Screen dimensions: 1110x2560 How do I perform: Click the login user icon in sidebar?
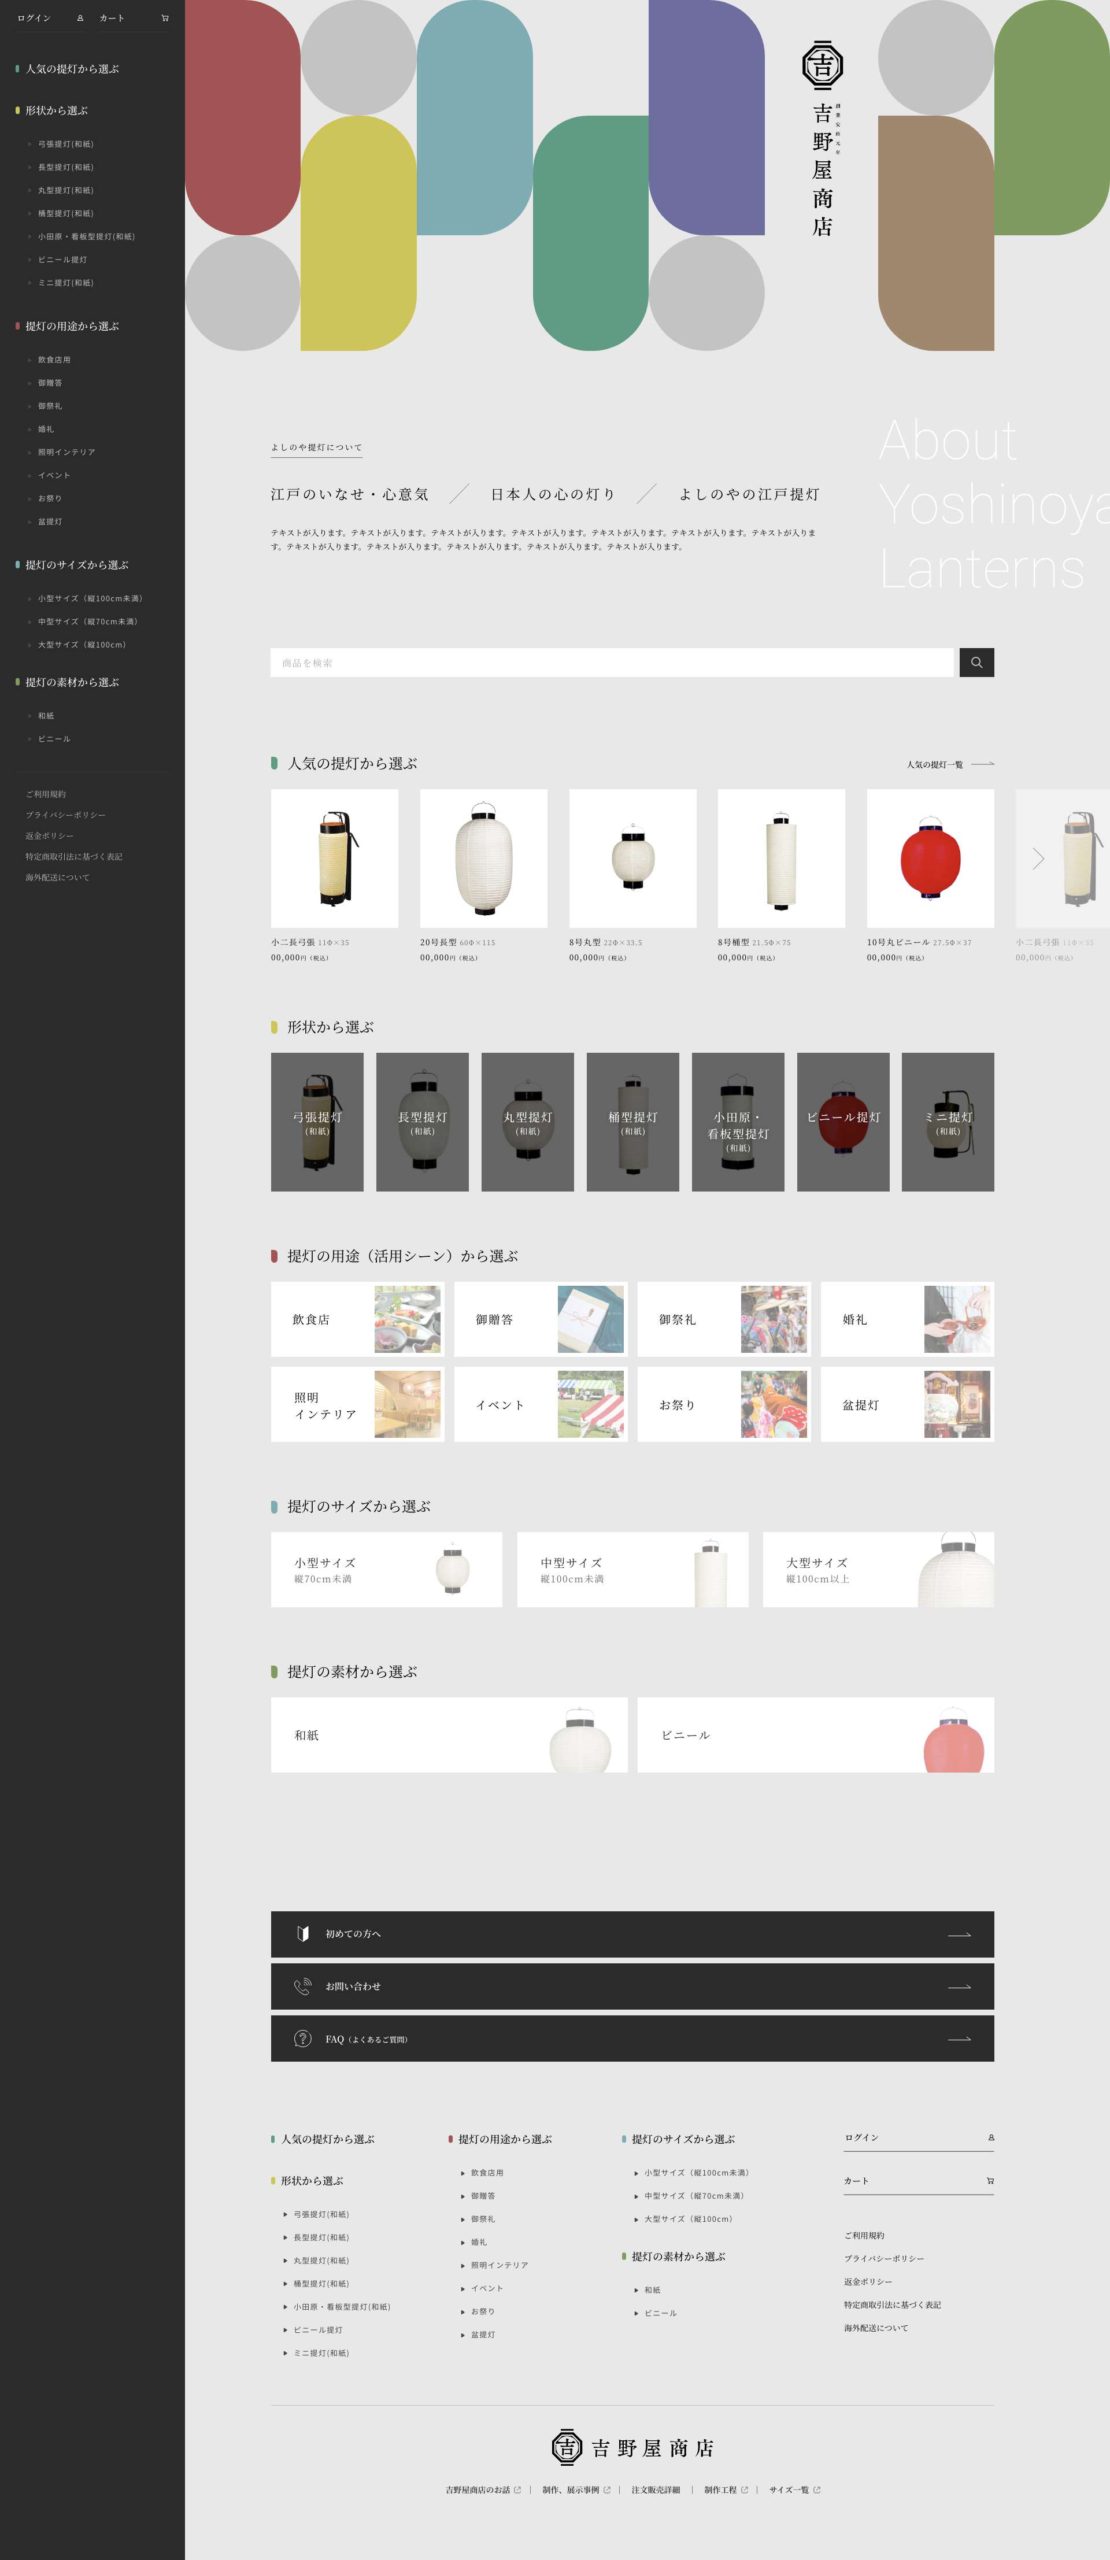80,18
